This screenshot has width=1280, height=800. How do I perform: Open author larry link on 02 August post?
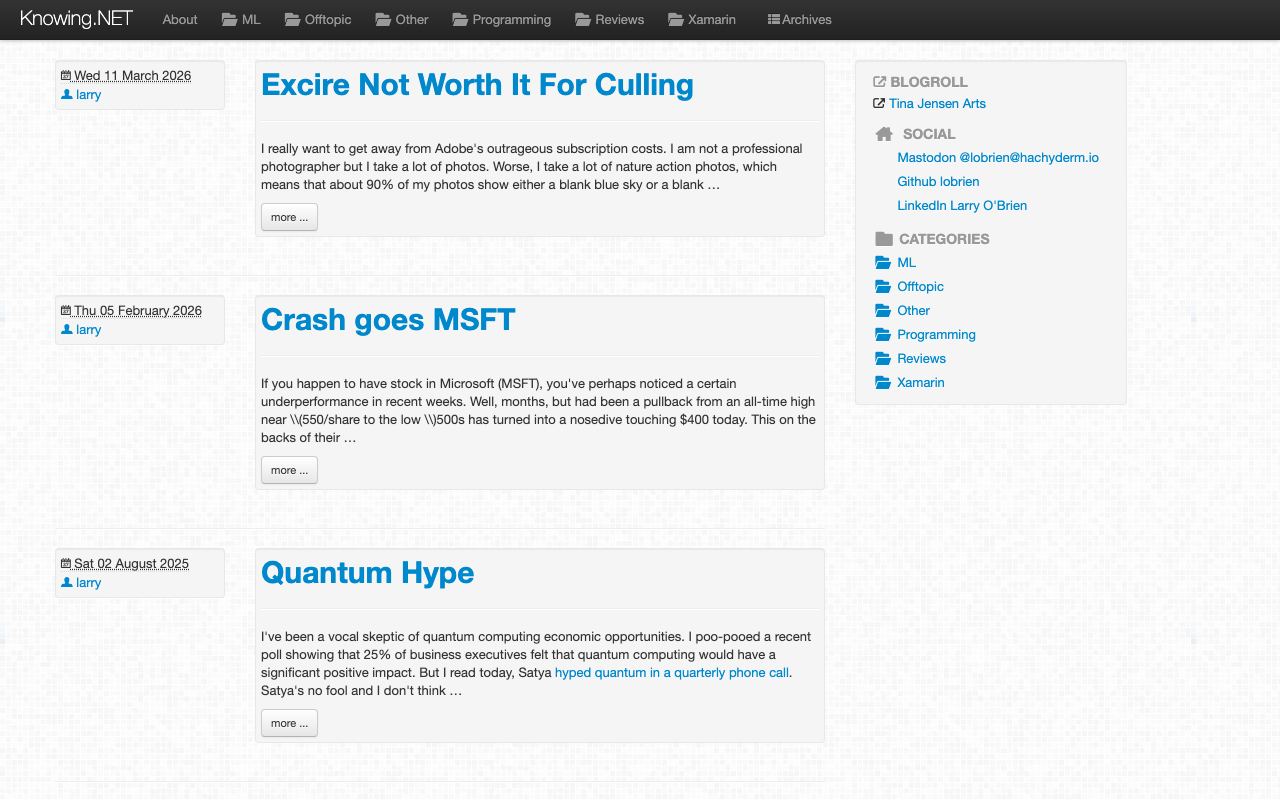coord(88,582)
